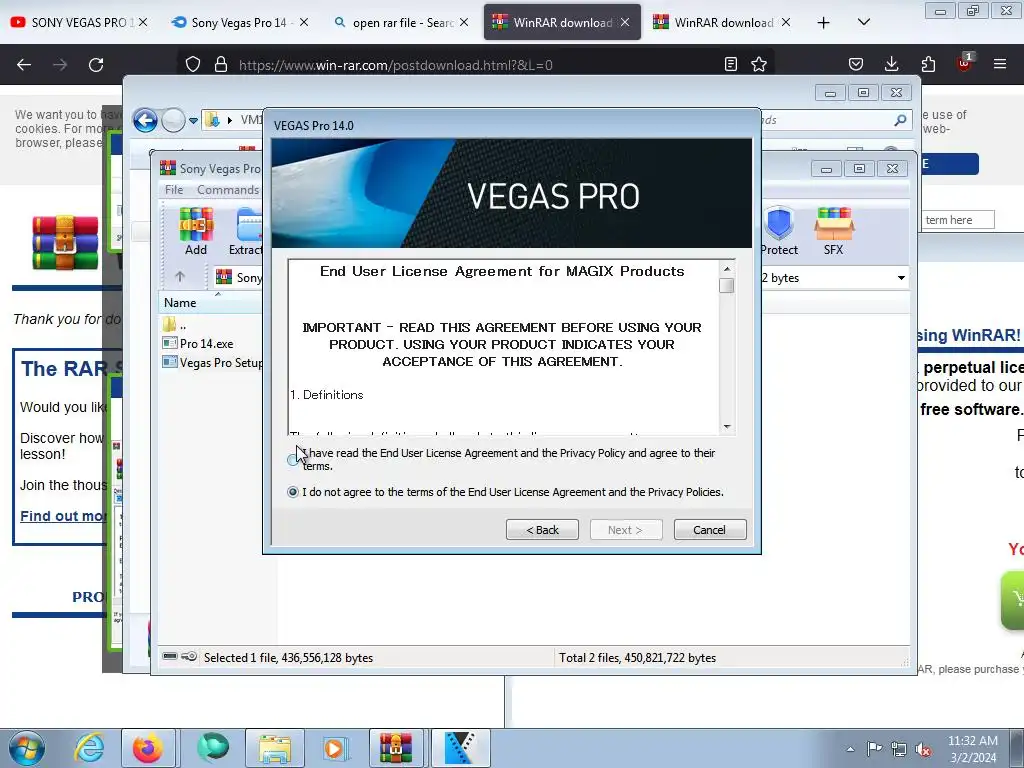
Task: Click the license agreement scrollbar thumb
Action: (726, 286)
